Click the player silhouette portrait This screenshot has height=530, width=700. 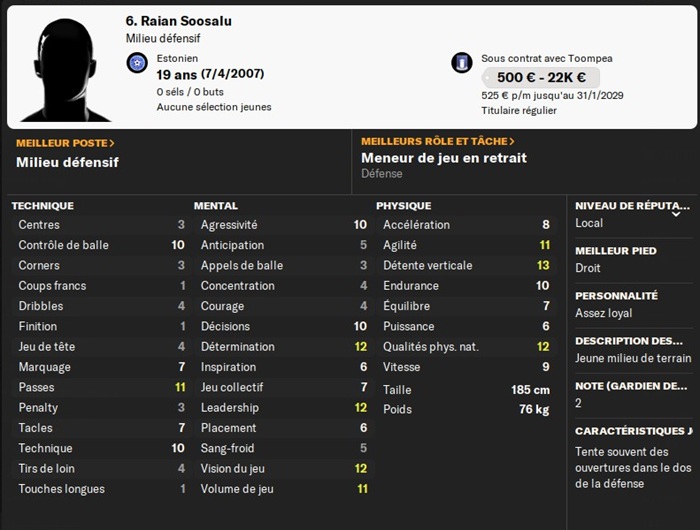pyautogui.click(x=63, y=67)
